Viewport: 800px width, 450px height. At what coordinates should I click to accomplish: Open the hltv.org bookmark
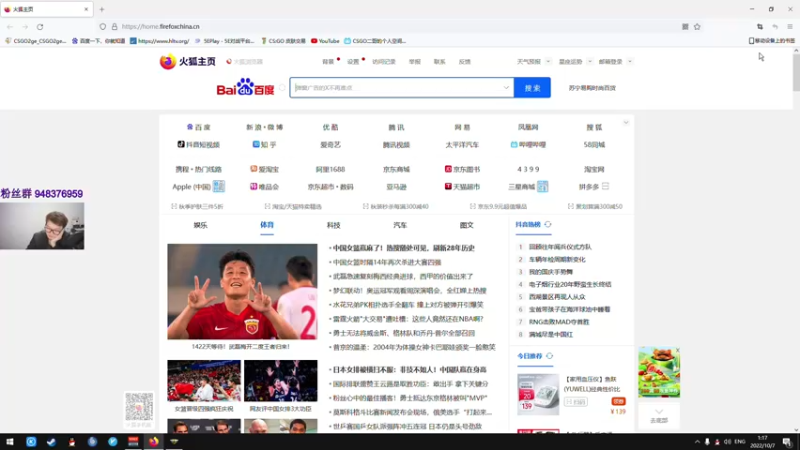[159, 41]
